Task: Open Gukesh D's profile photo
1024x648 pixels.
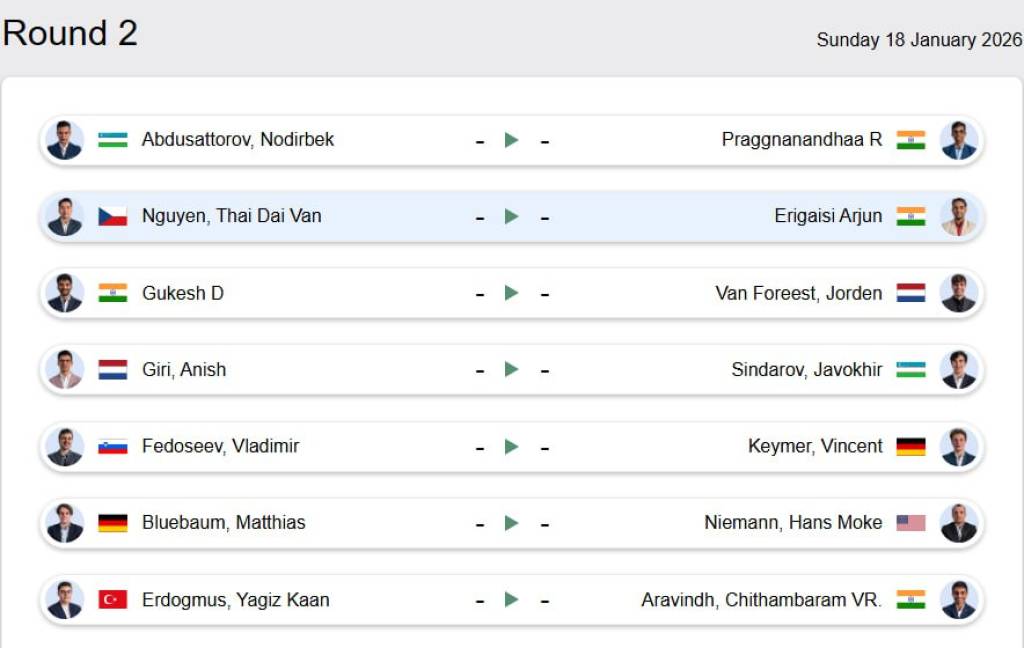Action: click(65, 293)
